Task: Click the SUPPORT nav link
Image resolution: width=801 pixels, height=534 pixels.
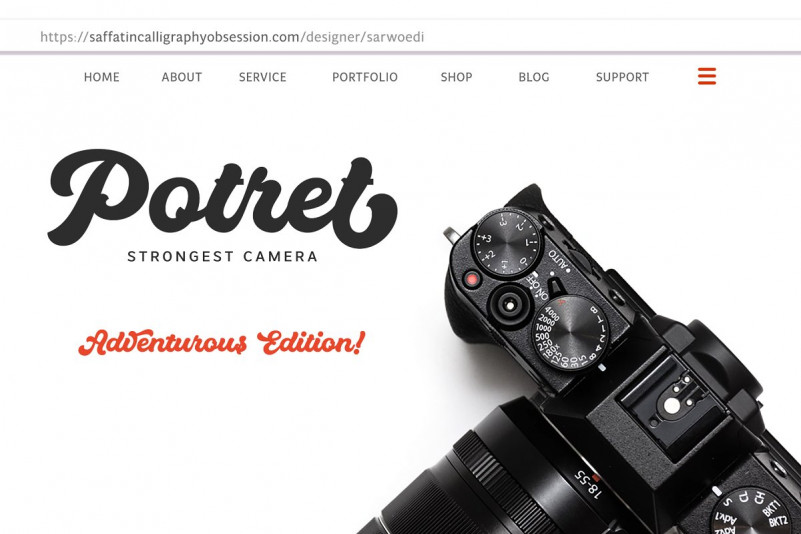Action: coord(622,77)
